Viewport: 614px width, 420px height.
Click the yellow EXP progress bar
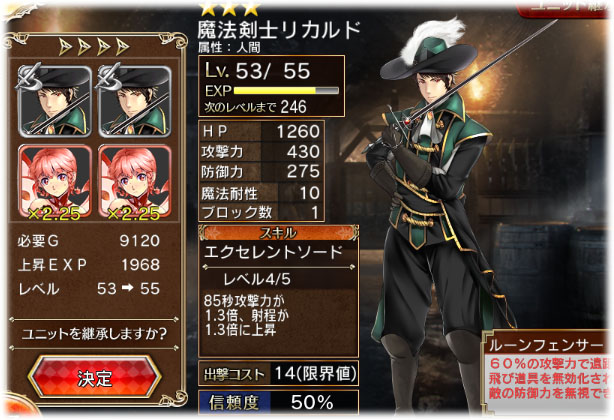point(286,91)
